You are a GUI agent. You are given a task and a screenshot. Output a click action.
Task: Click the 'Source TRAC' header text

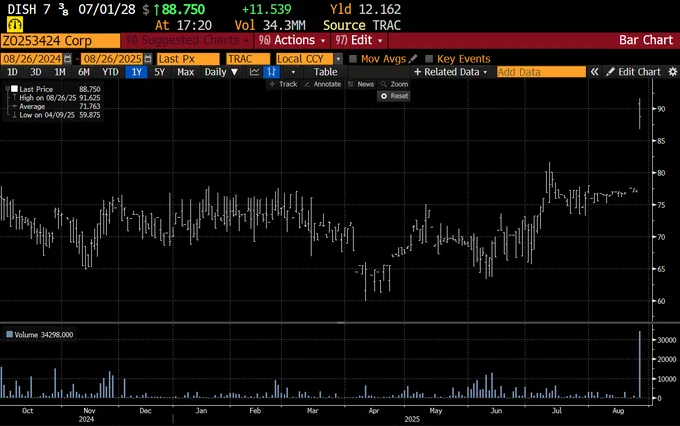(x=362, y=25)
